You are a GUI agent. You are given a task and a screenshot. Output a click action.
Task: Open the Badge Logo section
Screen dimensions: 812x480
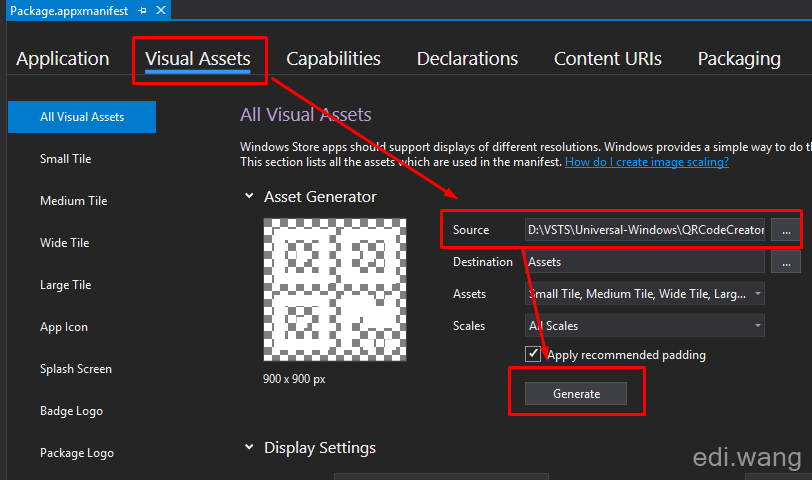pos(71,411)
